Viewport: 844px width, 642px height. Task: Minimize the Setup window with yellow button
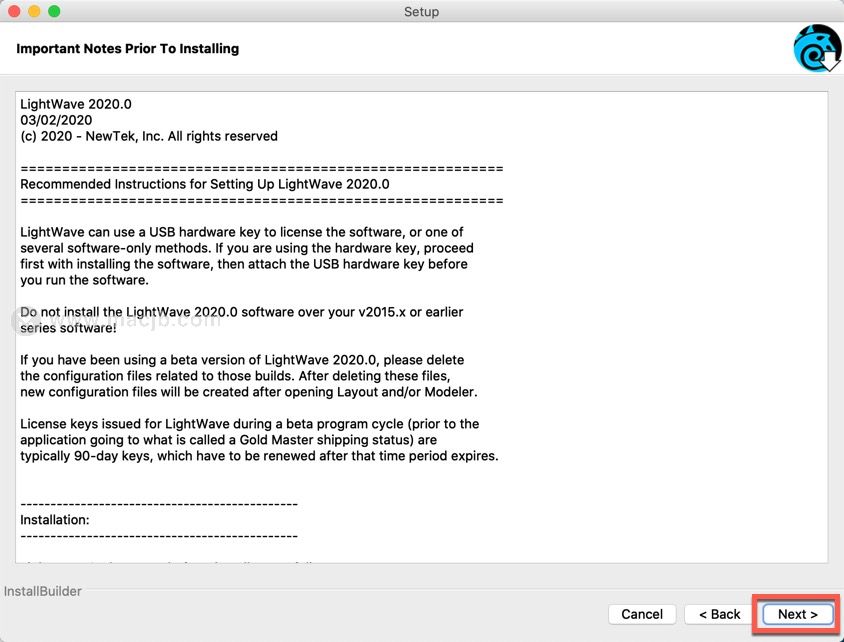pos(34,11)
